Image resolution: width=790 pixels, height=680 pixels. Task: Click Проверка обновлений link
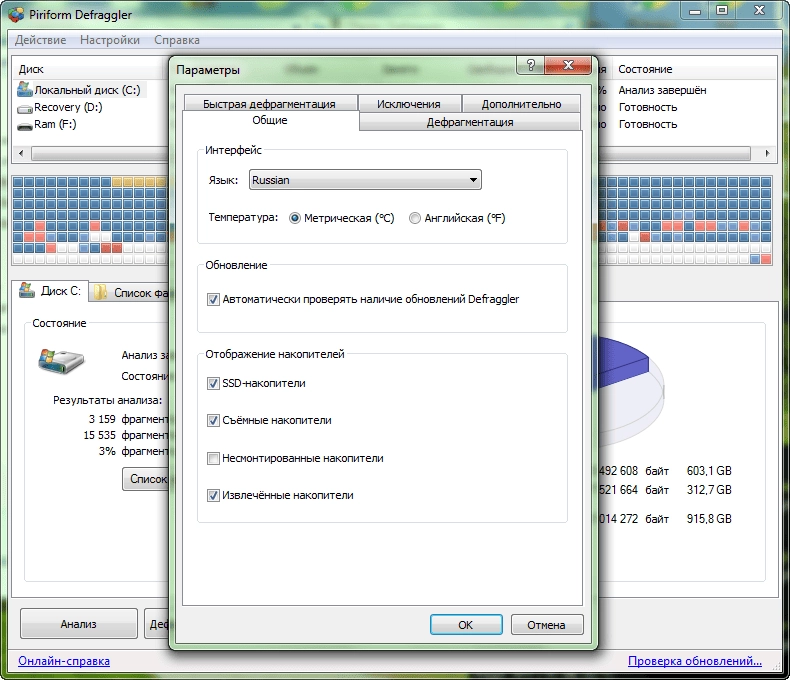(695, 661)
